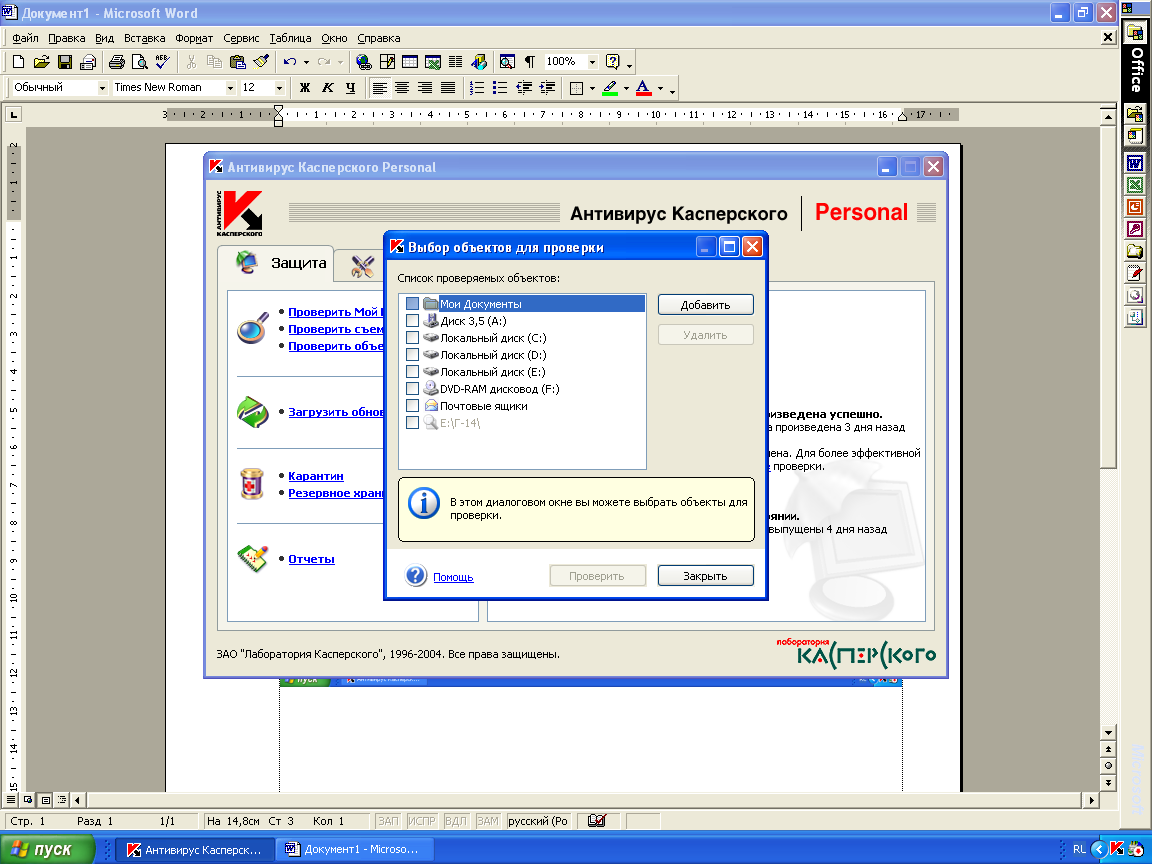Check the DVD-RAM дисковод (F:) checkbox

point(412,388)
